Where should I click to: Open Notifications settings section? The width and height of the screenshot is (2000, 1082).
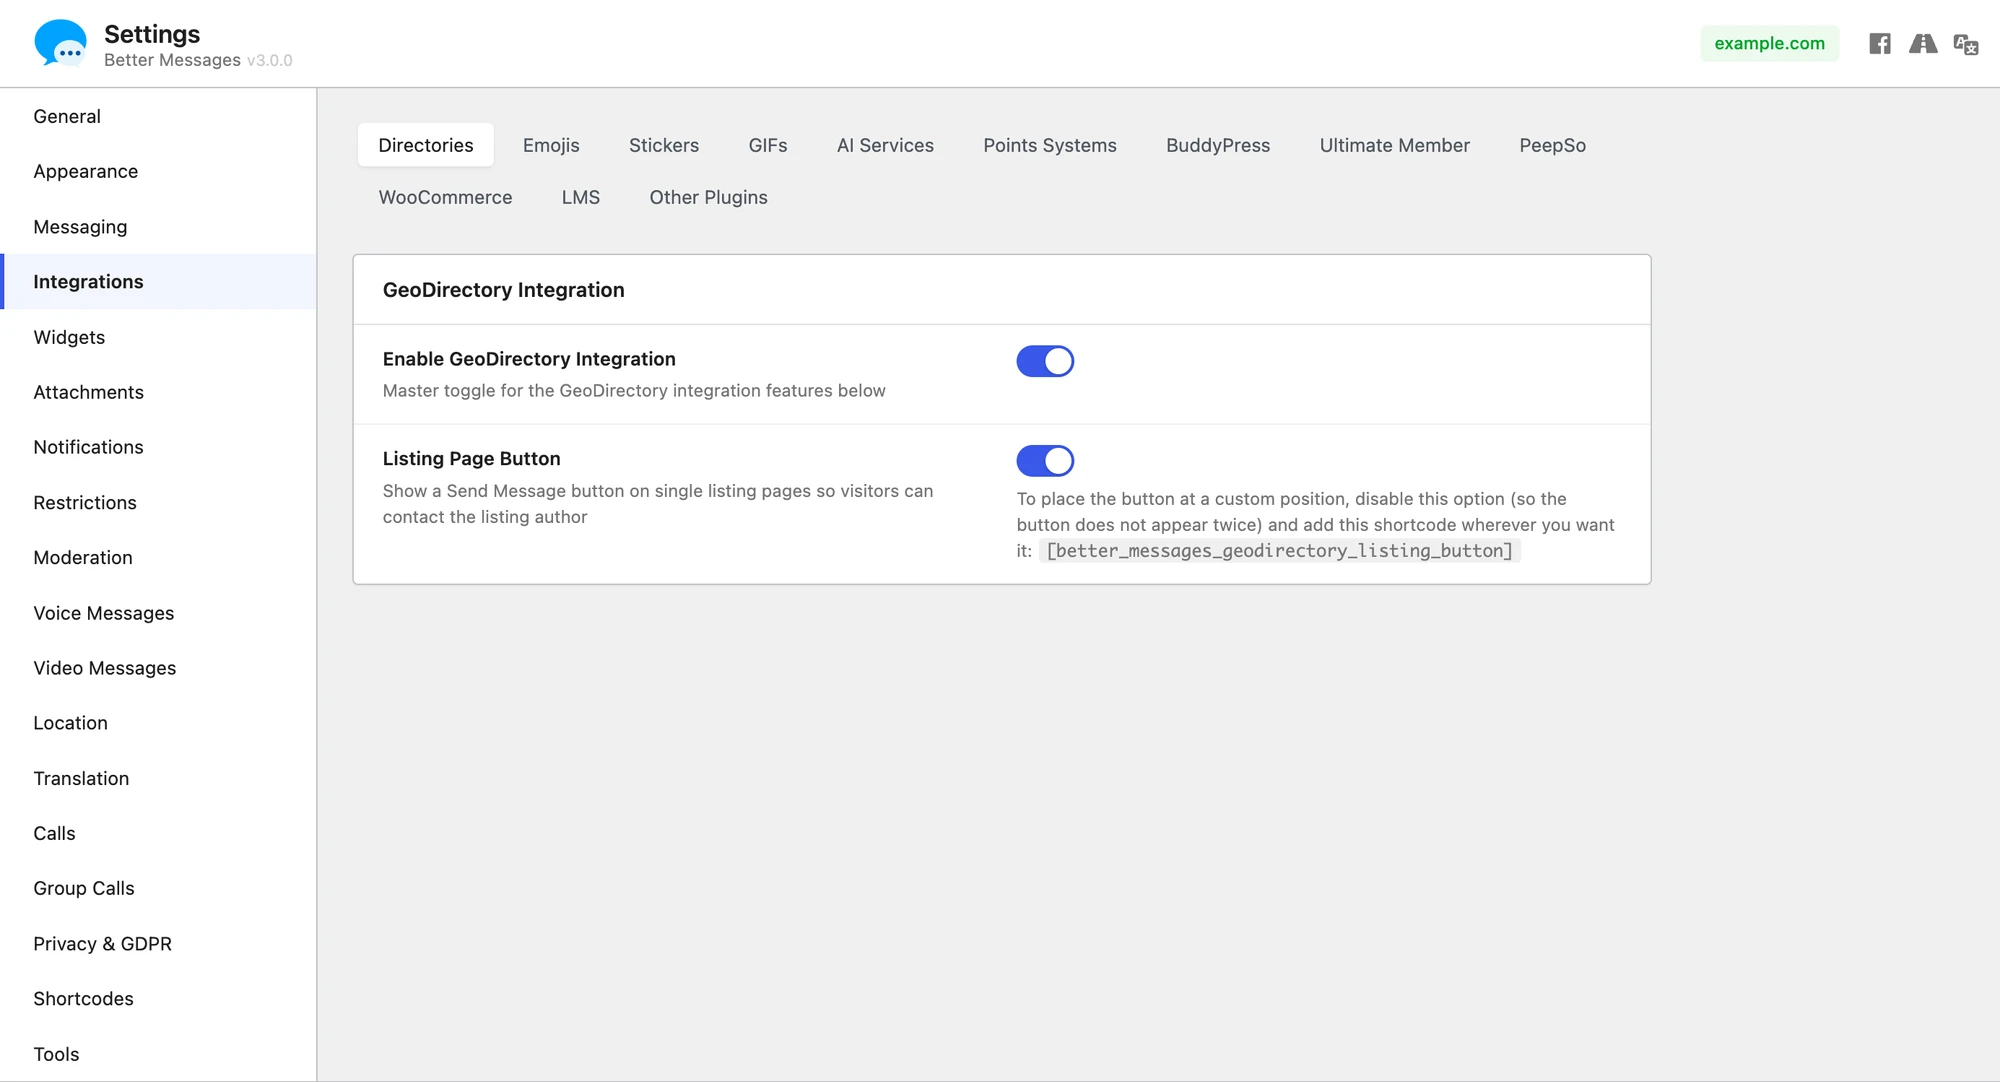pyautogui.click(x=159, y=447)
